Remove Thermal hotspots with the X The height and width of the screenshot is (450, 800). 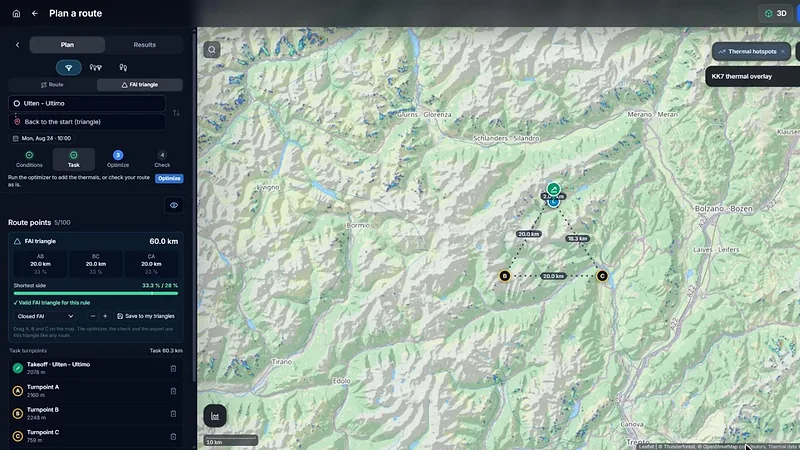[782, 52]
